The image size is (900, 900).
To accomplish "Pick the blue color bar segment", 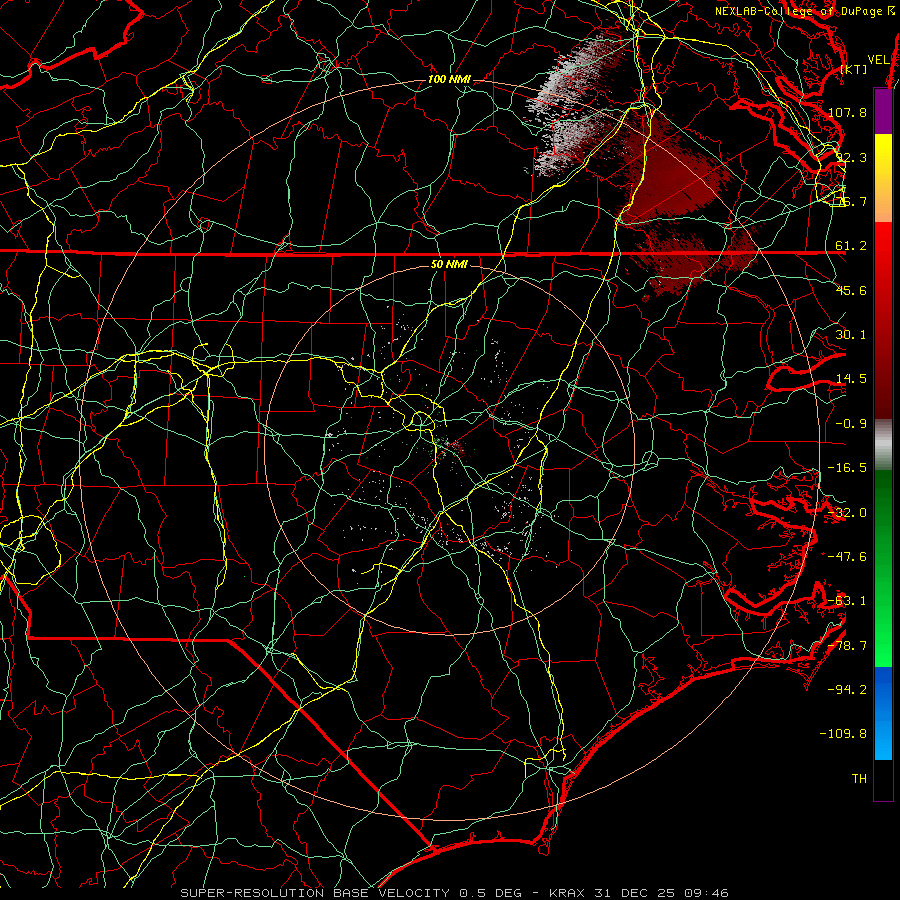I will click(x=883, y=713).
